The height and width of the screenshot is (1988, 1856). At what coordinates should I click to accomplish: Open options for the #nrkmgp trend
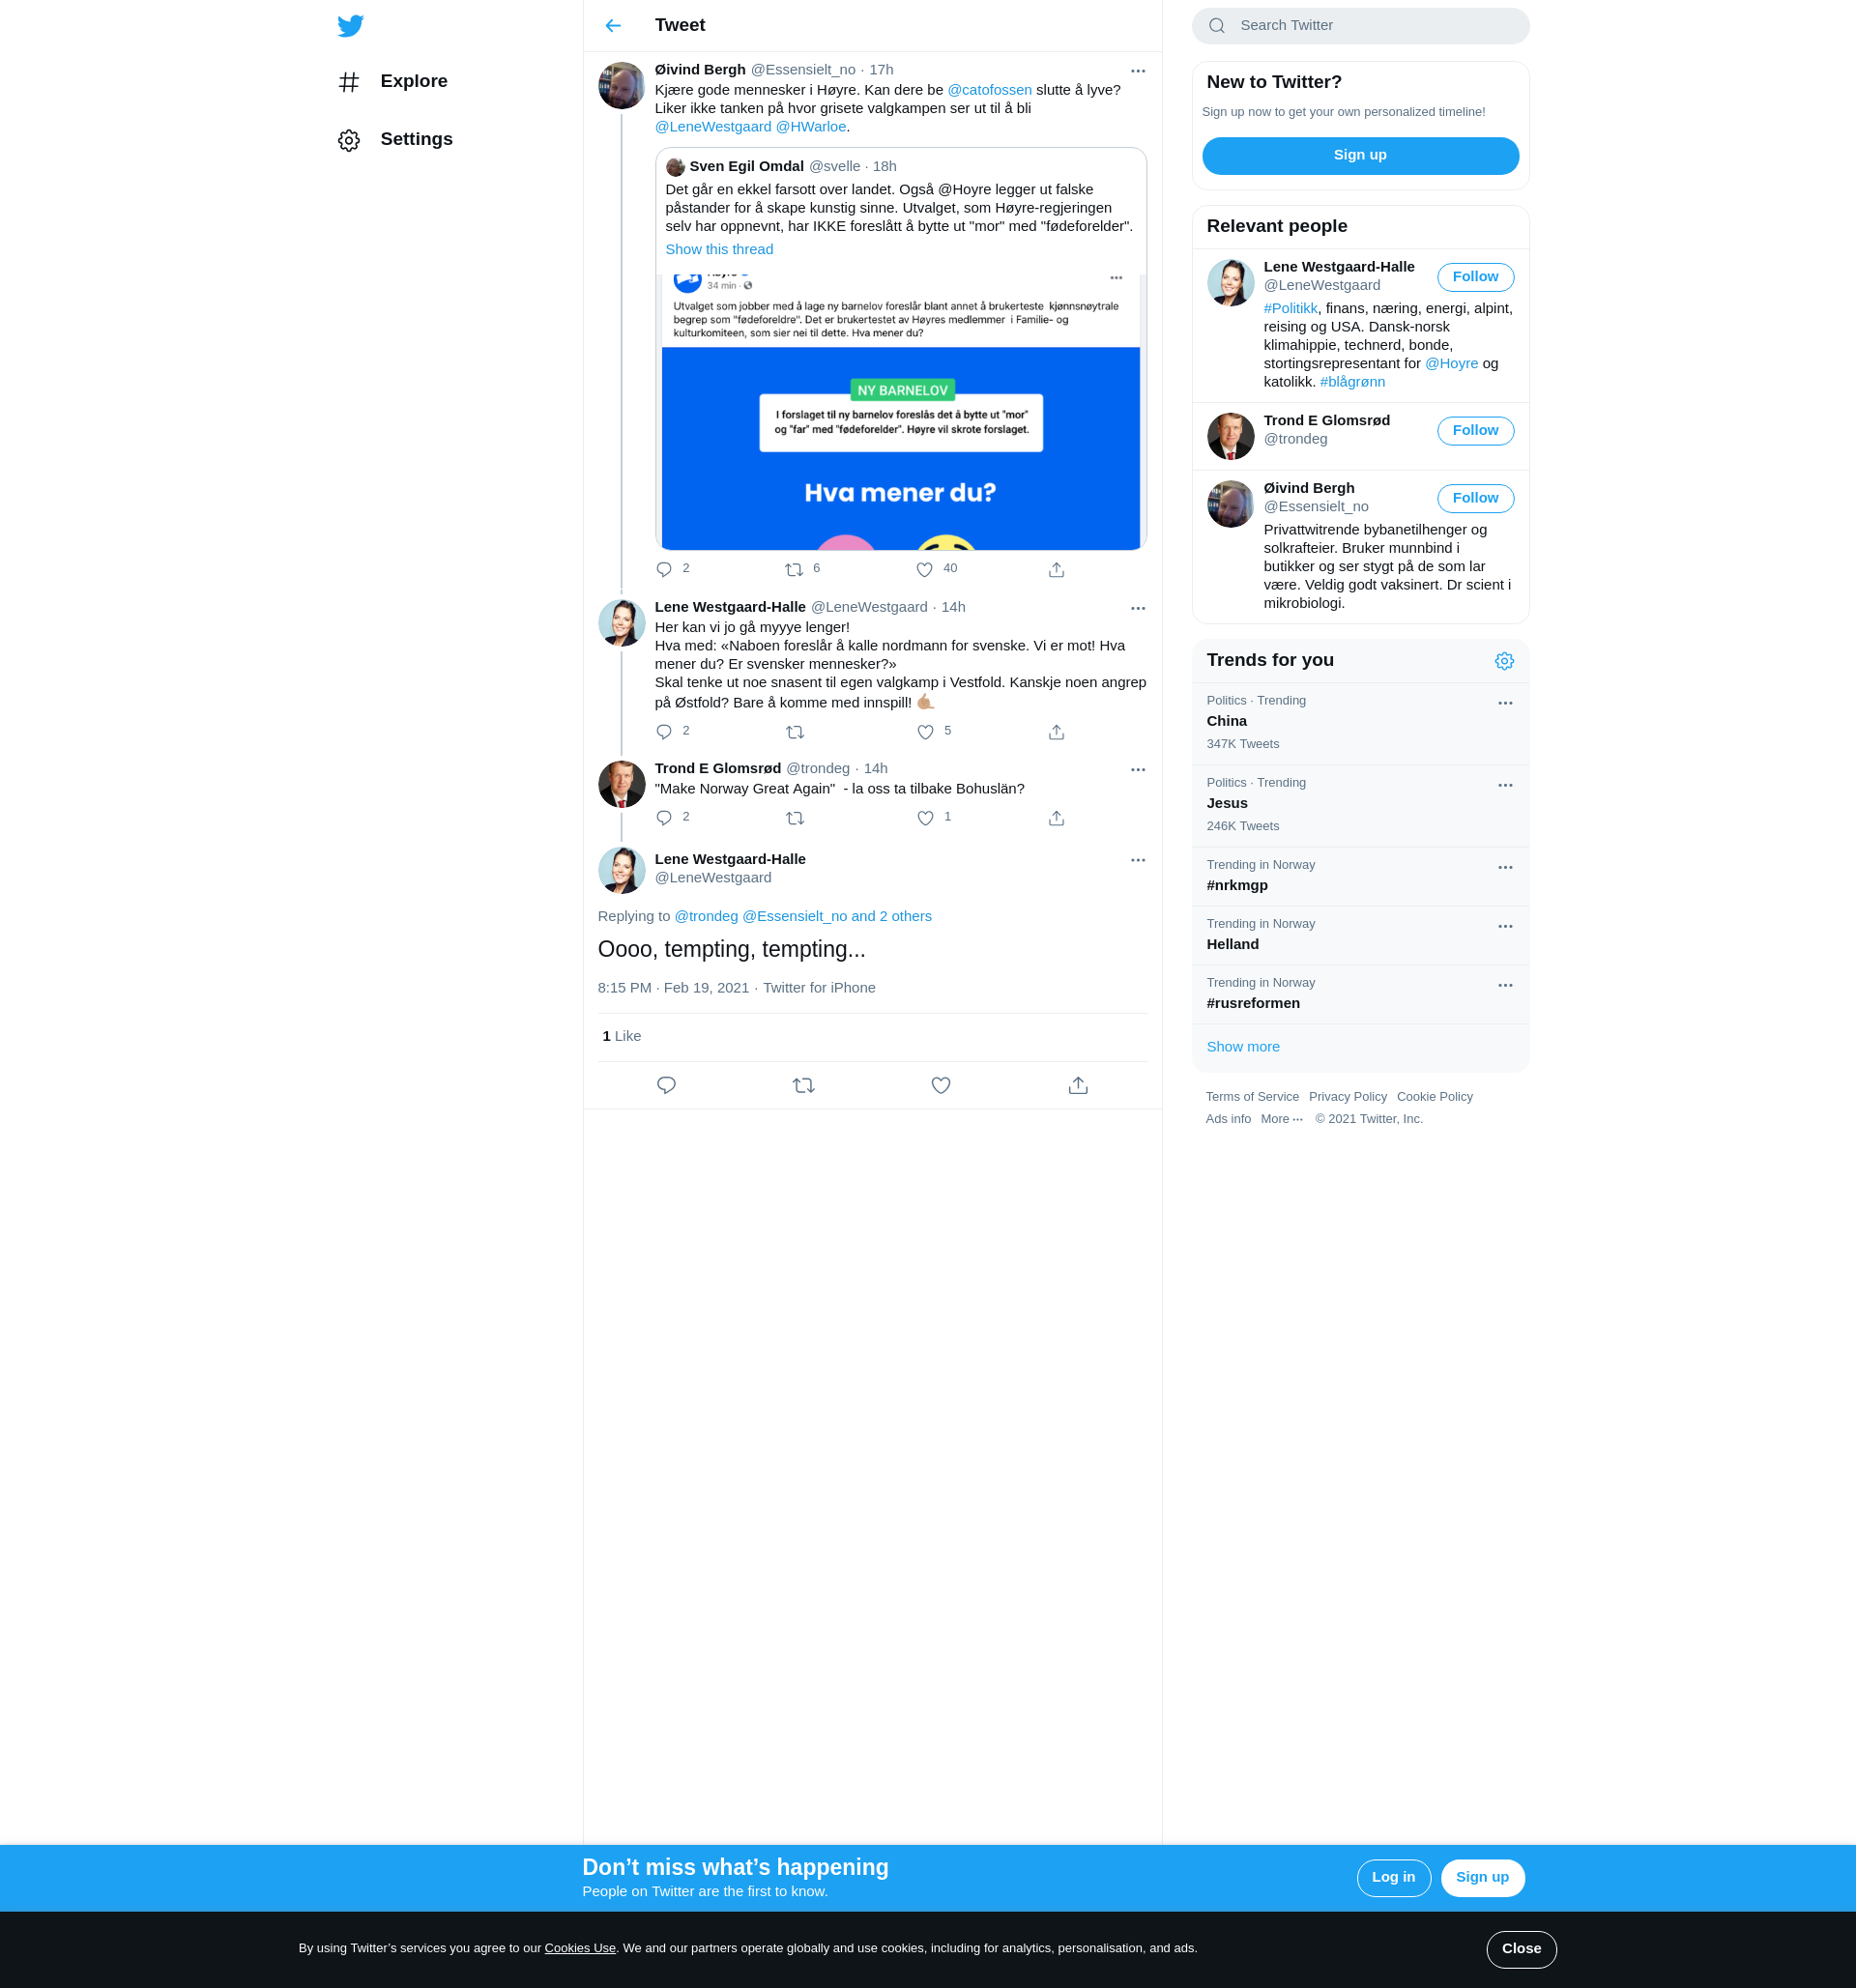pyautogui.click(x=1505, y=867)
